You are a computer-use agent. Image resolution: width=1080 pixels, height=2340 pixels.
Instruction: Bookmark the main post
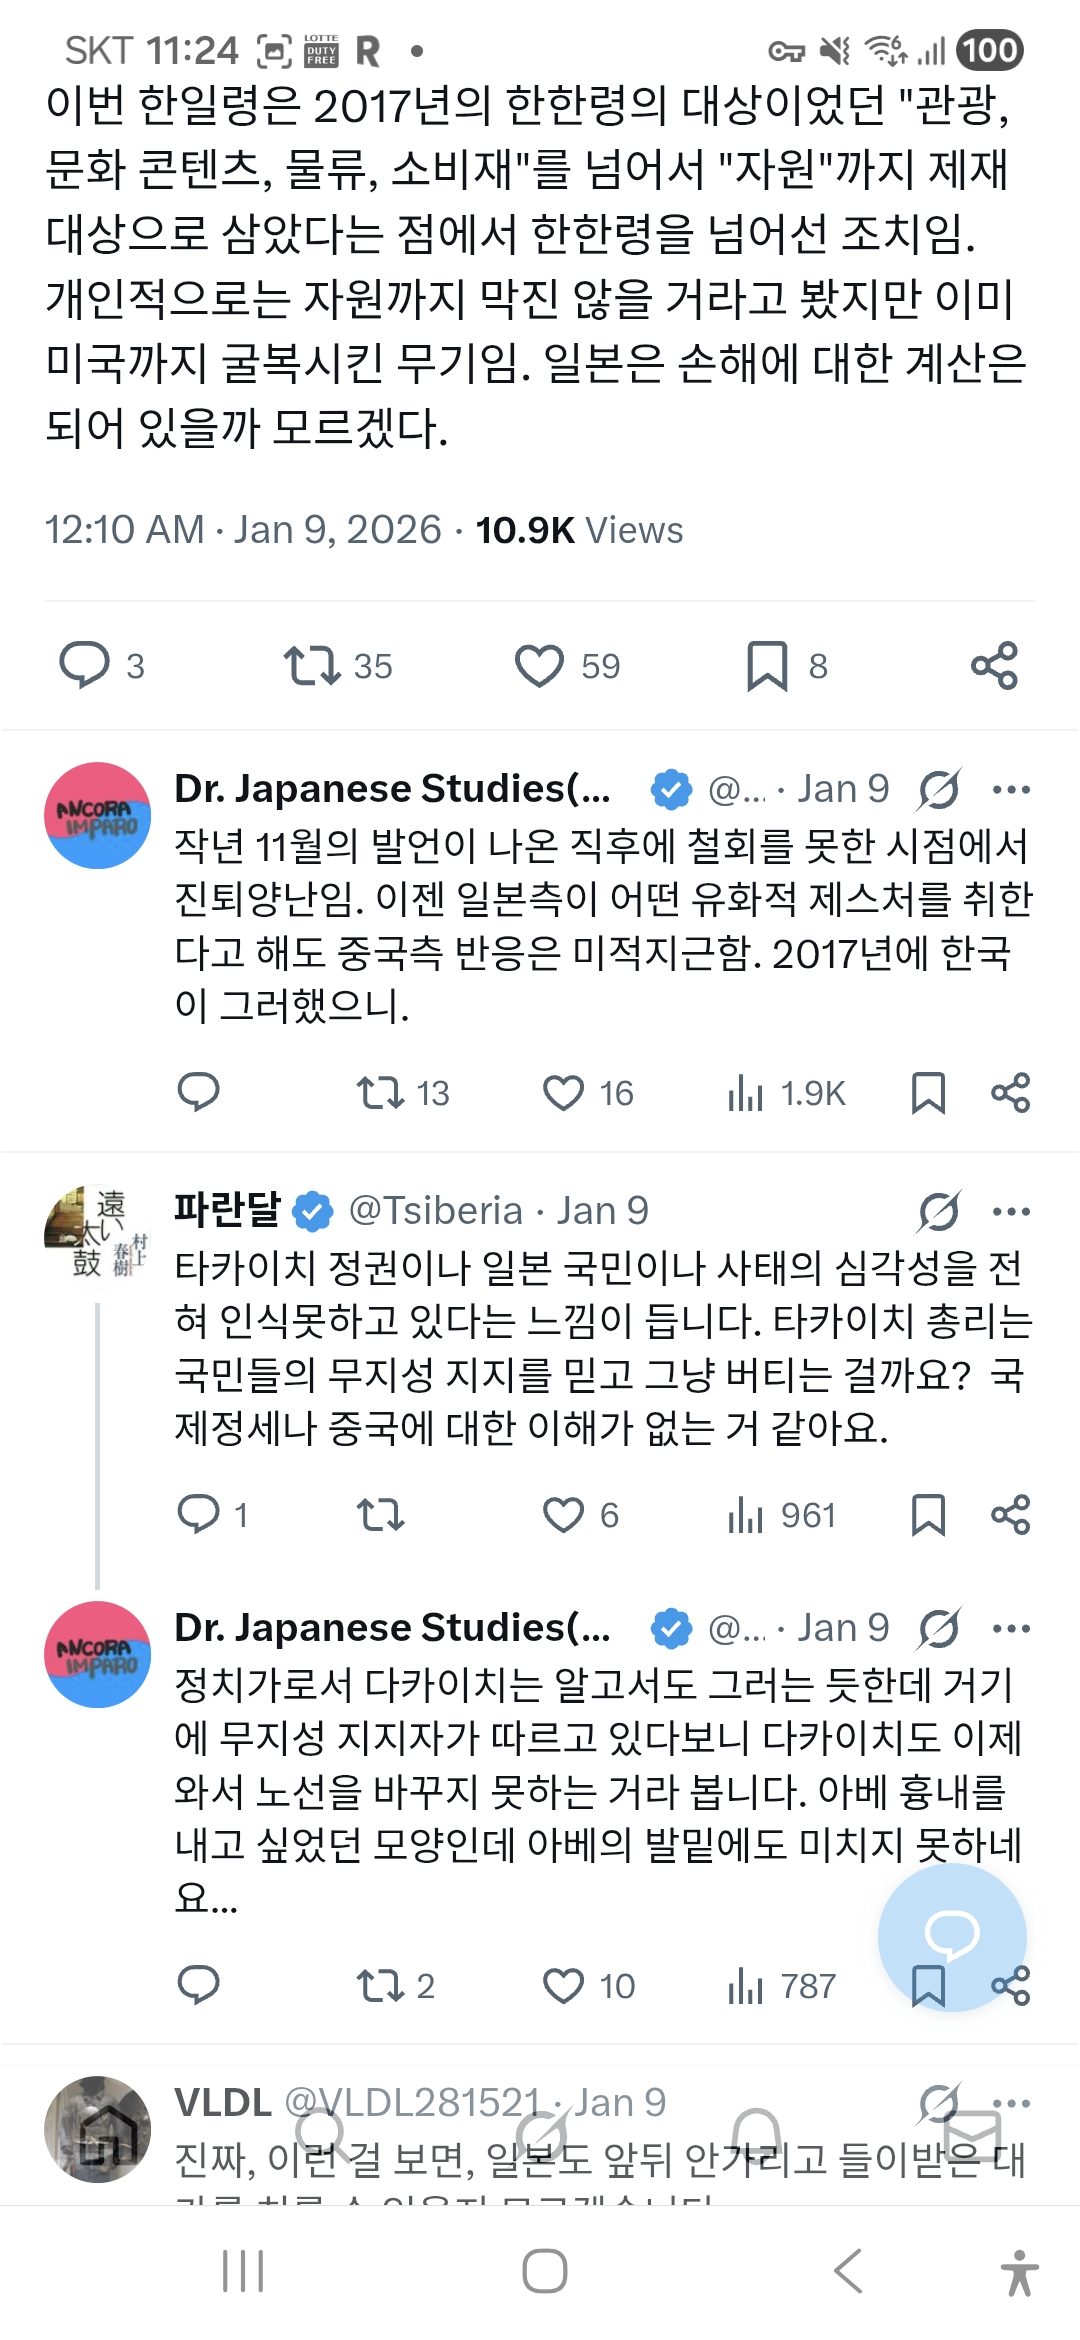pyautogui.click(x=767, y=665)
